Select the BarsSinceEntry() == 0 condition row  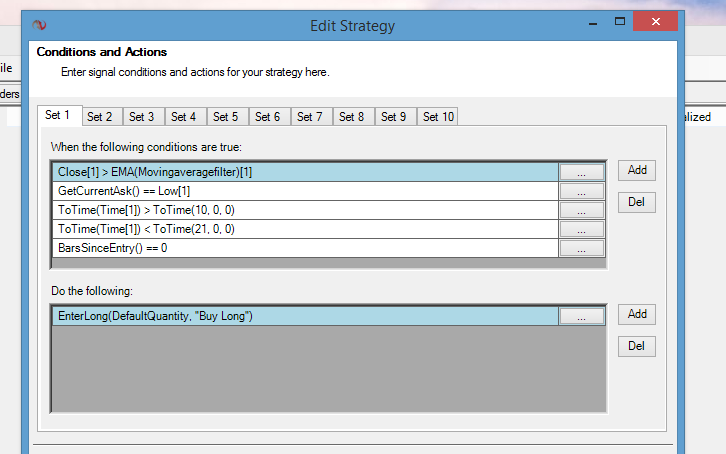point(300,248)
